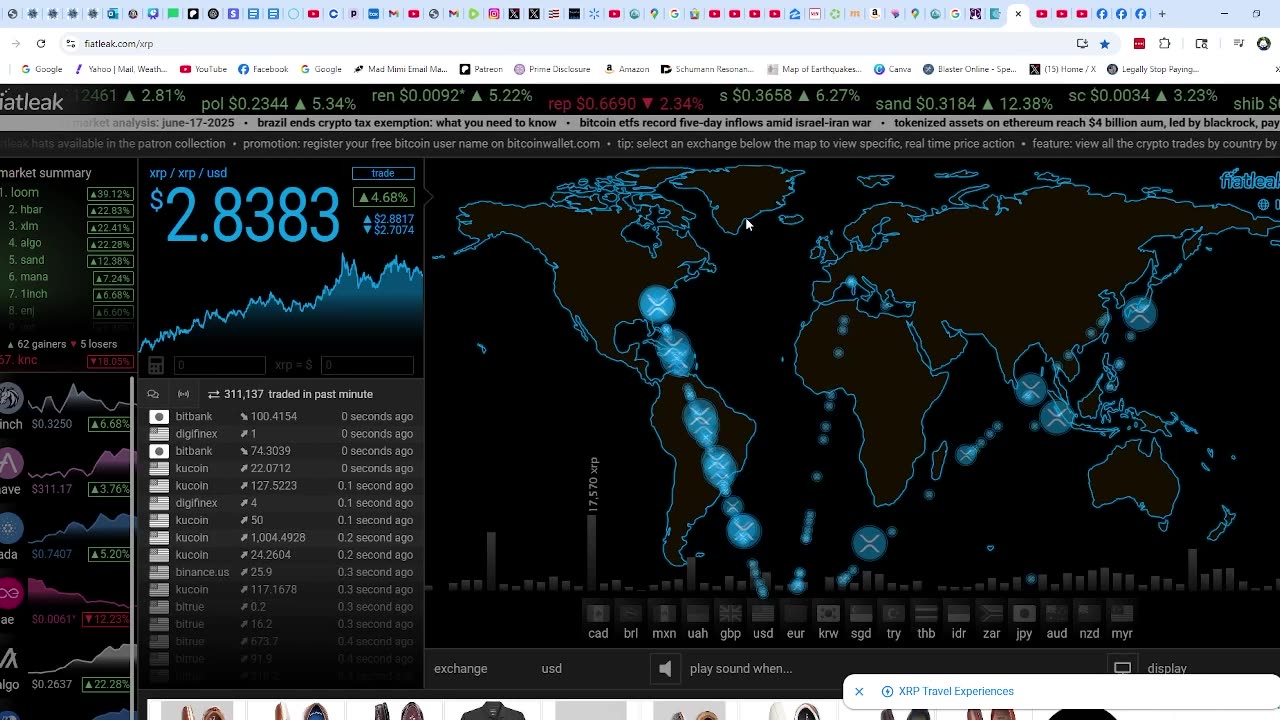
Task: Select the USD currency flag
Action: [x=763, y=614]
